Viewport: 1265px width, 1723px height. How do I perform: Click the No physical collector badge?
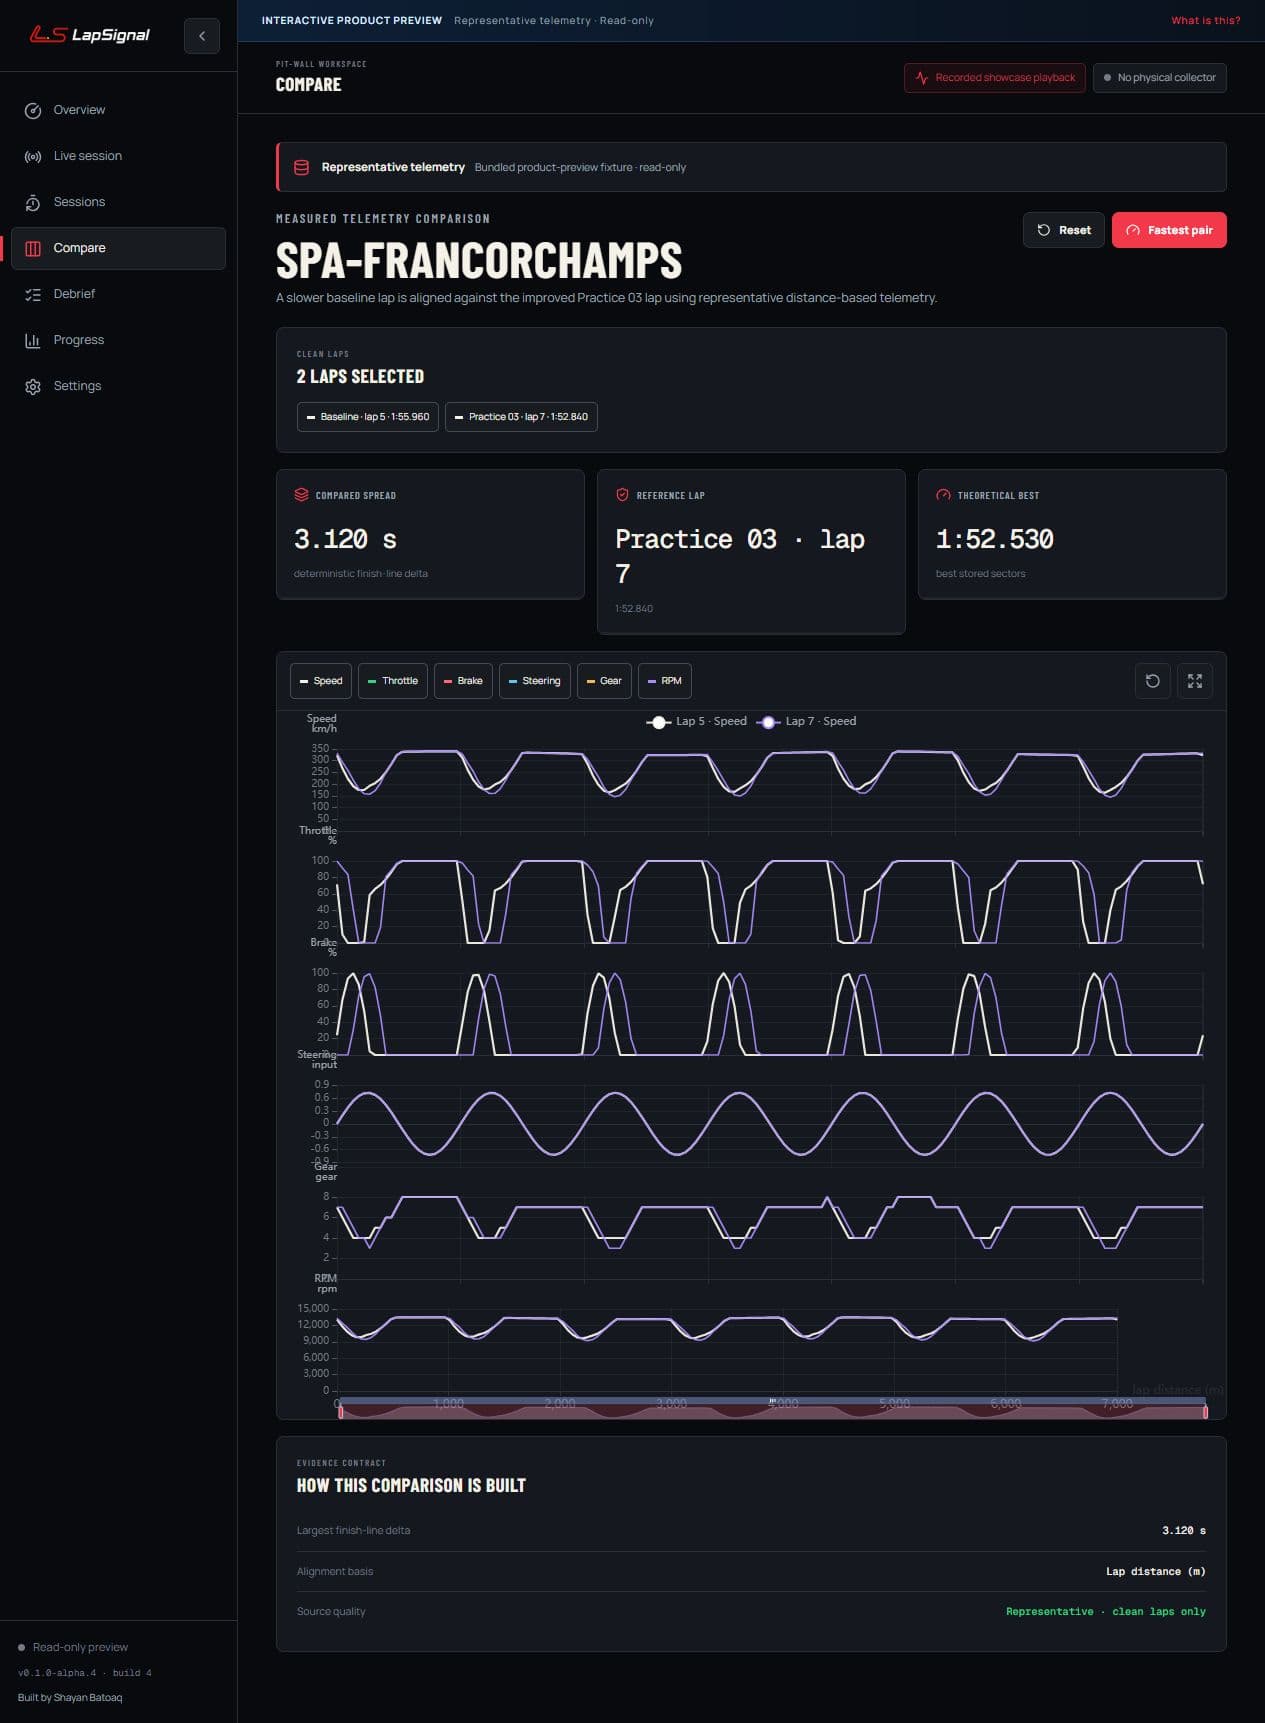coord(1159,78)
